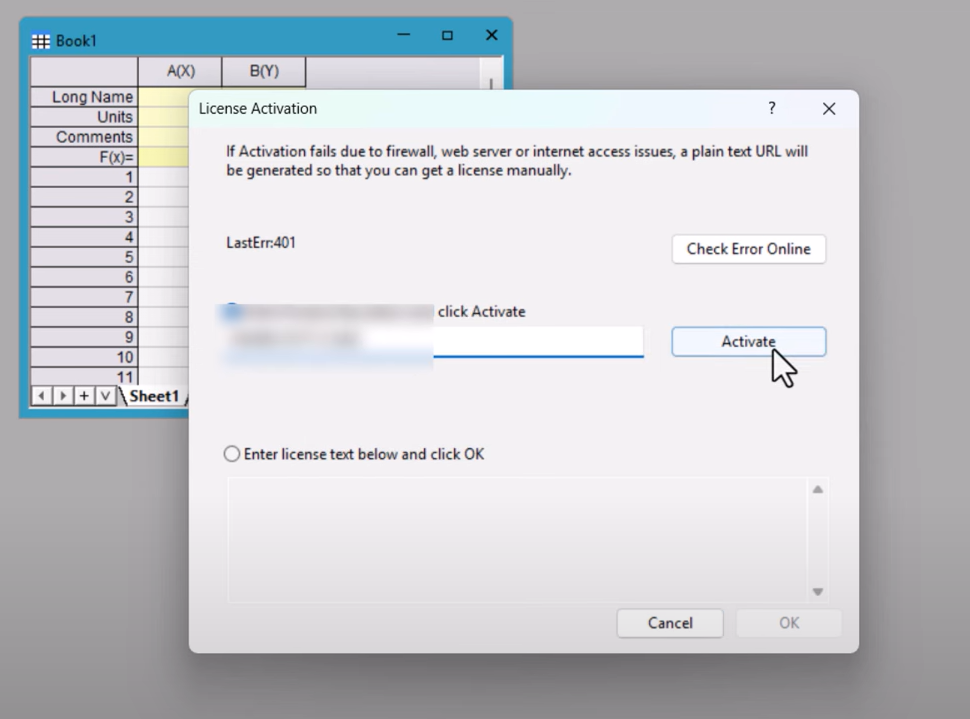Cancel the license activation dialog
The image size is (970, 719).
(x=669, y=623)
